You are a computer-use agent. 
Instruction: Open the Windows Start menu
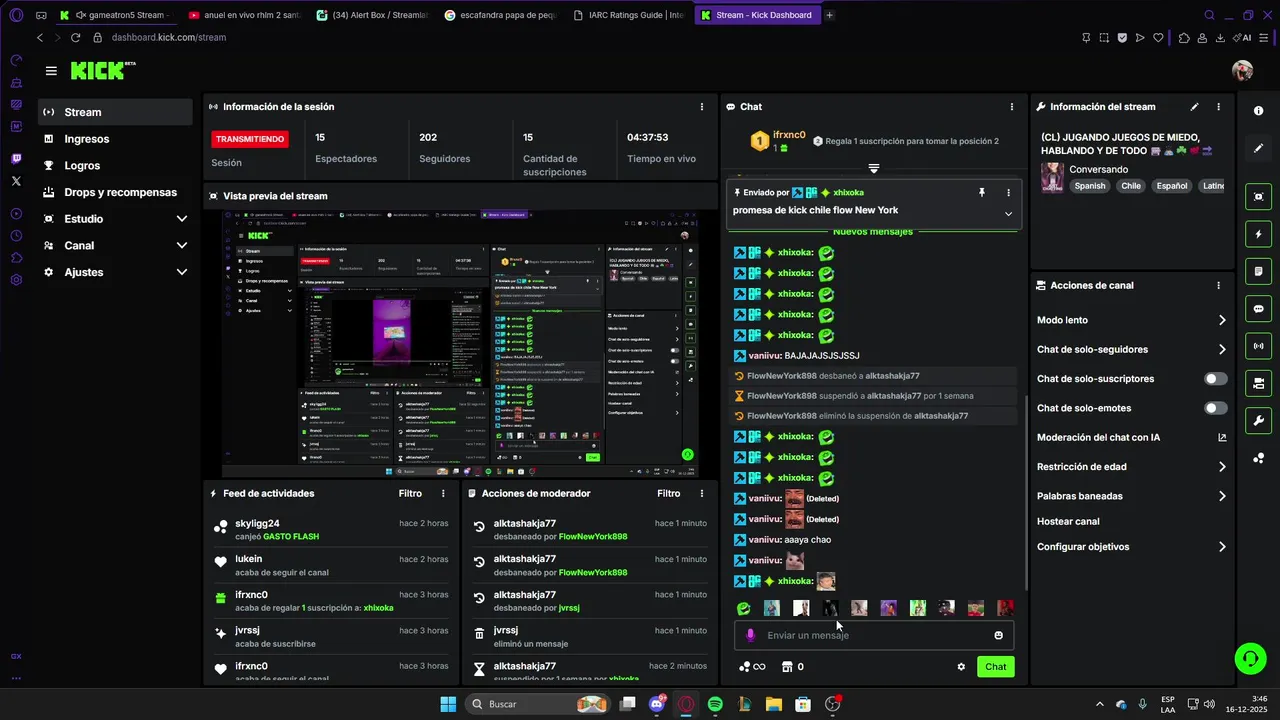coord(448,704)
